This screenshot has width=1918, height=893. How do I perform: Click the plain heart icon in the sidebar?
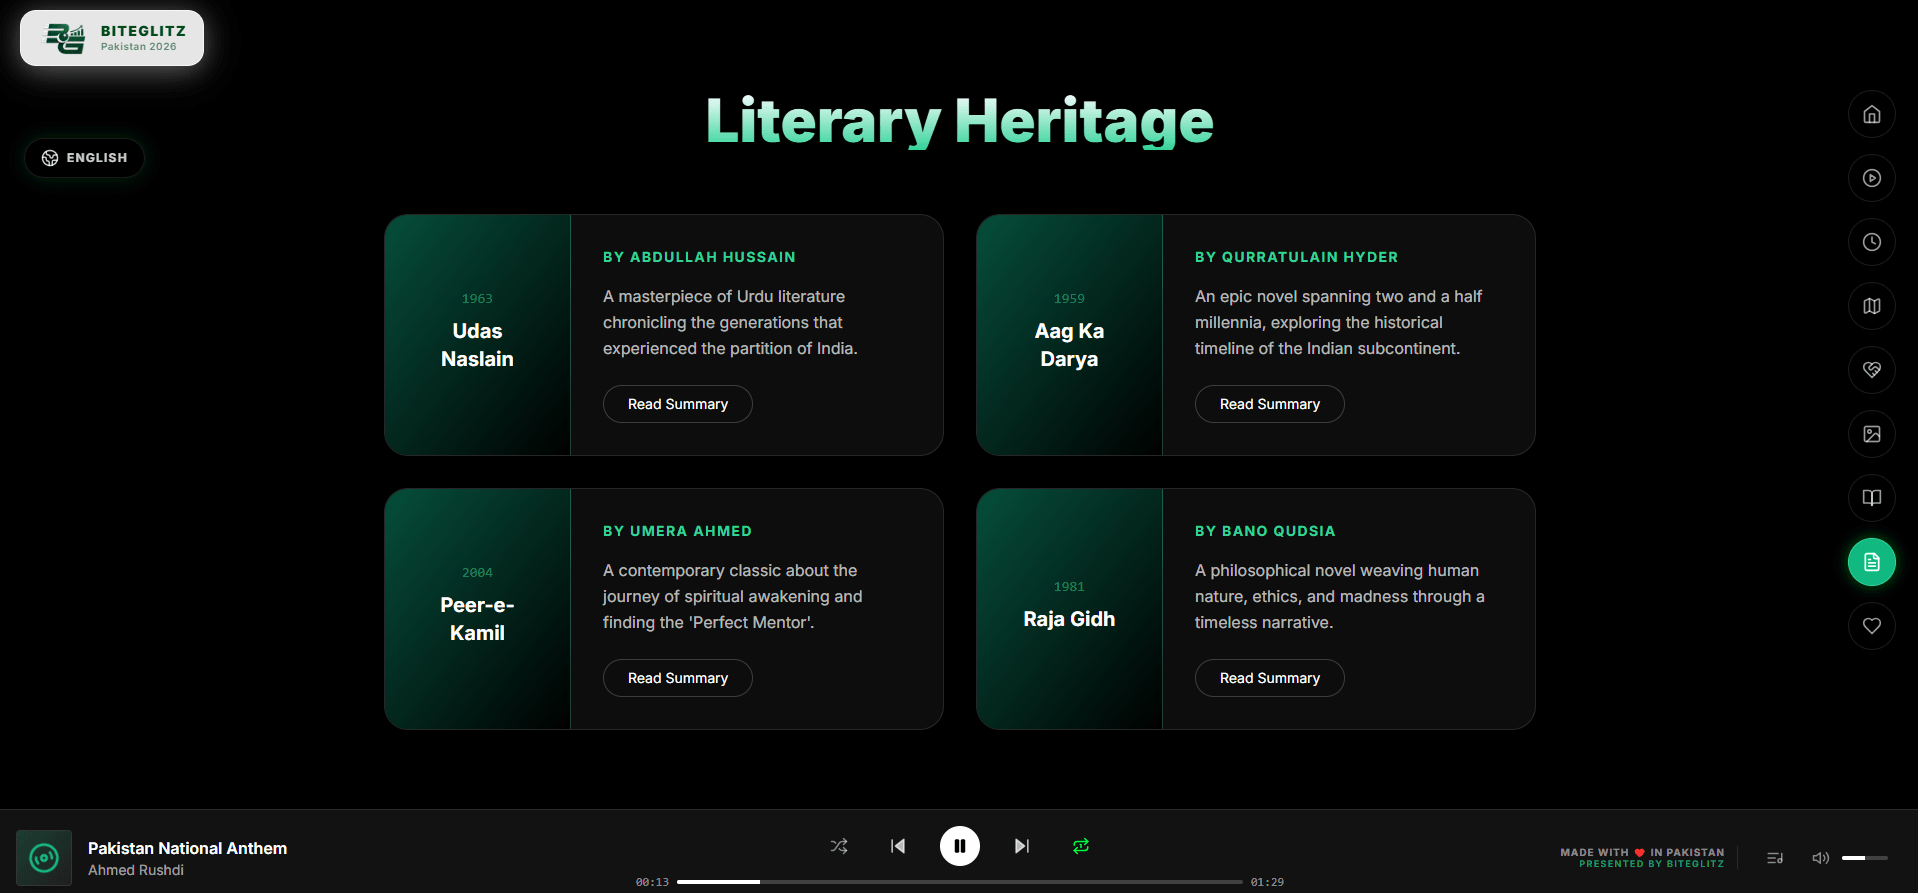point(1871,626)
